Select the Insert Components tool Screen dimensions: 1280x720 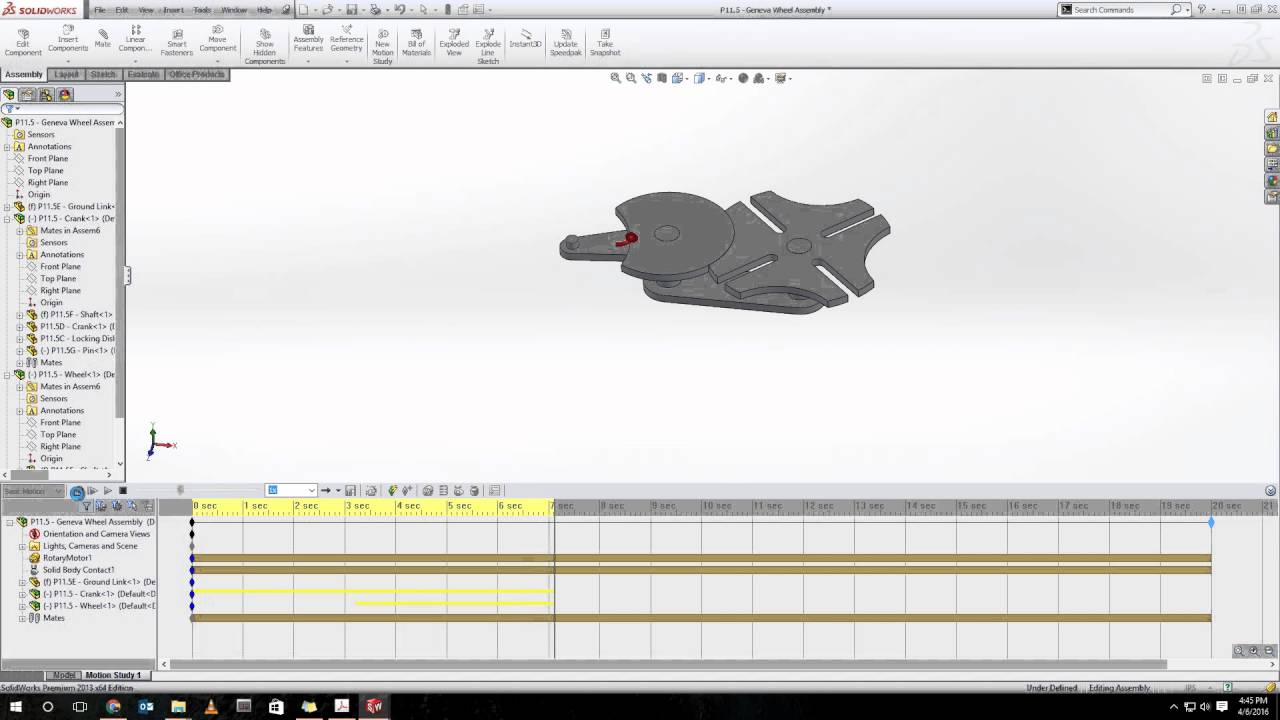68,38
